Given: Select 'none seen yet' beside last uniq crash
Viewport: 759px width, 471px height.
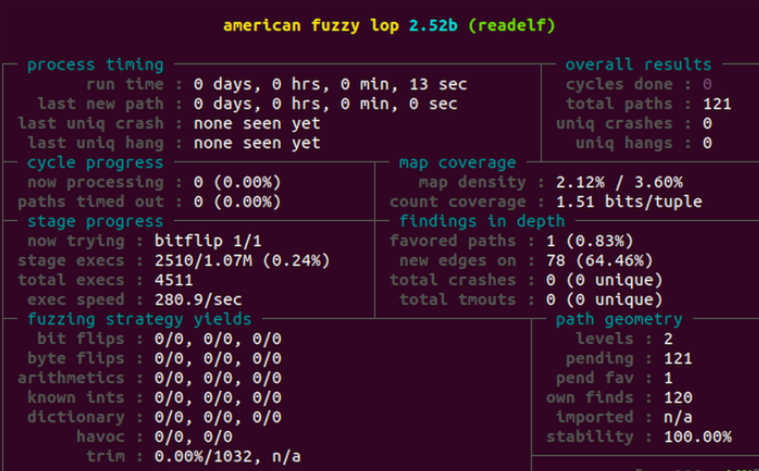Looking at the screenshot, I should [x=257, y=123].
